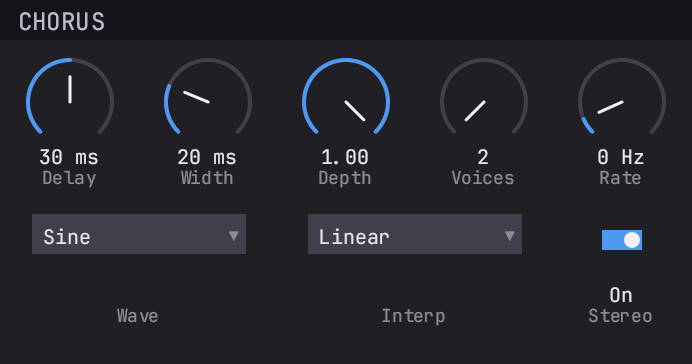
Task: Click the Stereo label text
Action: click(621, 316)
